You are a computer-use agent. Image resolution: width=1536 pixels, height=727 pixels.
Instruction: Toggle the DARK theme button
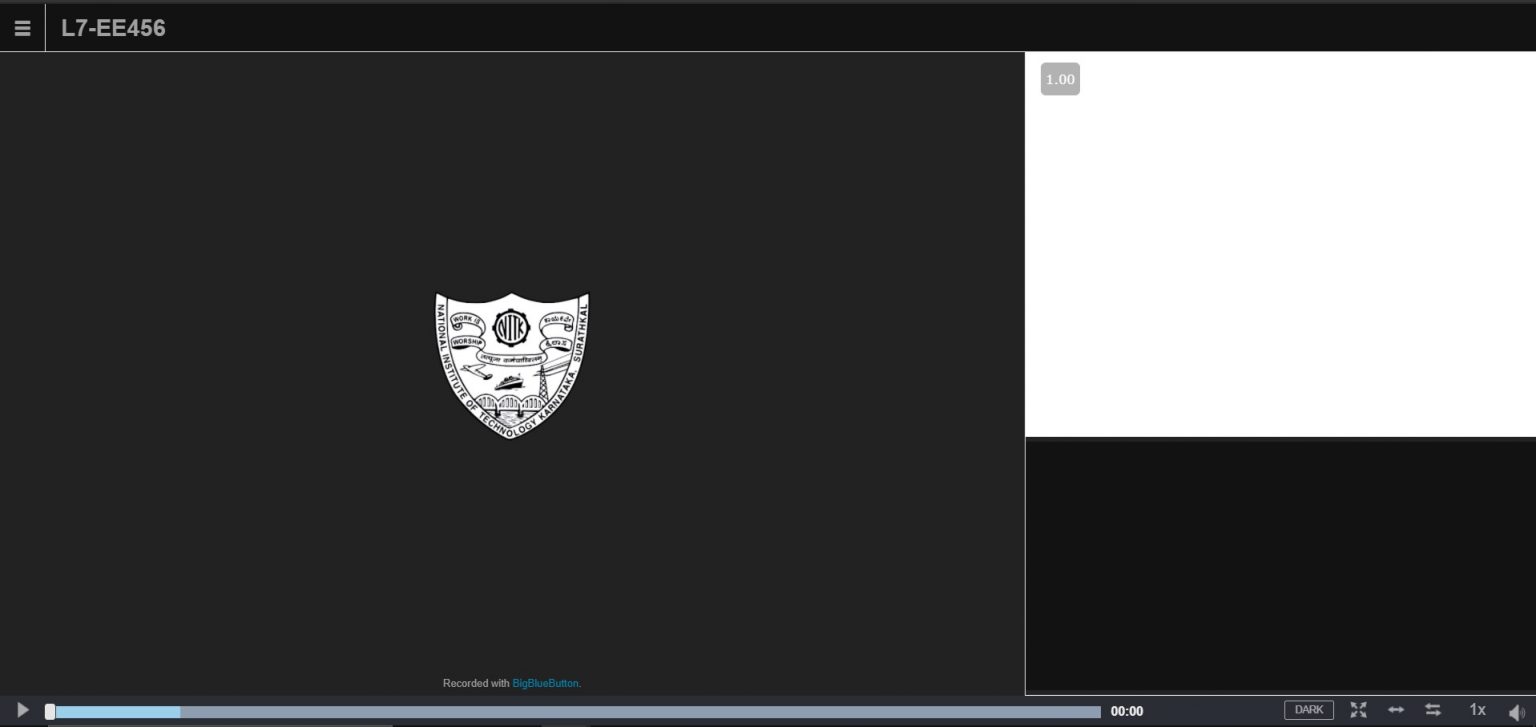[1309, 710]
